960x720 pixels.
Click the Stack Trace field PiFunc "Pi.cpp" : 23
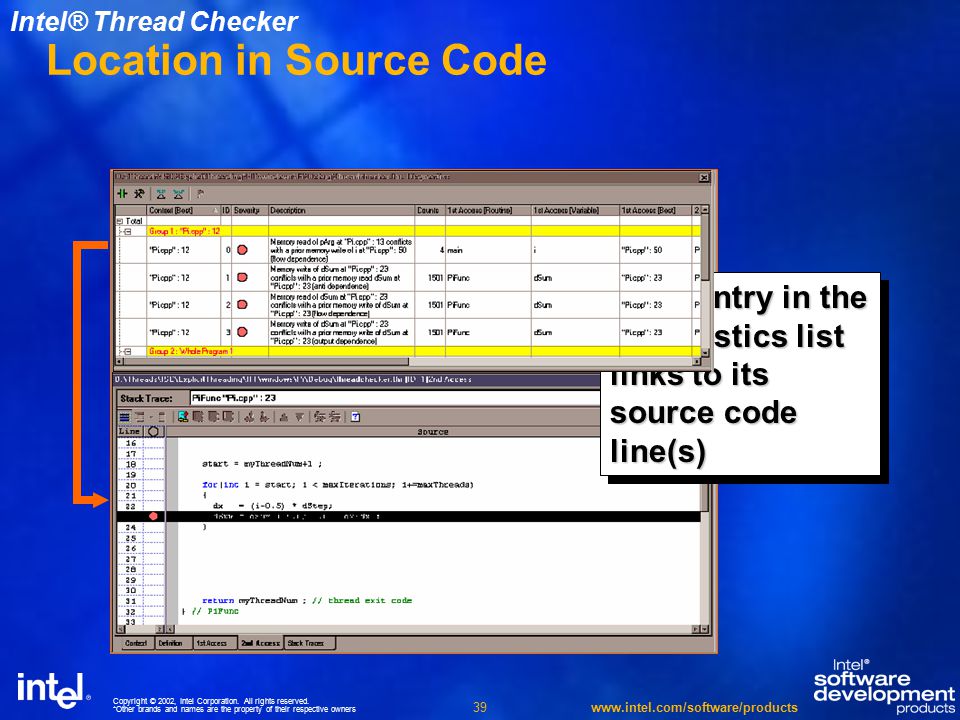click(395, 398)
